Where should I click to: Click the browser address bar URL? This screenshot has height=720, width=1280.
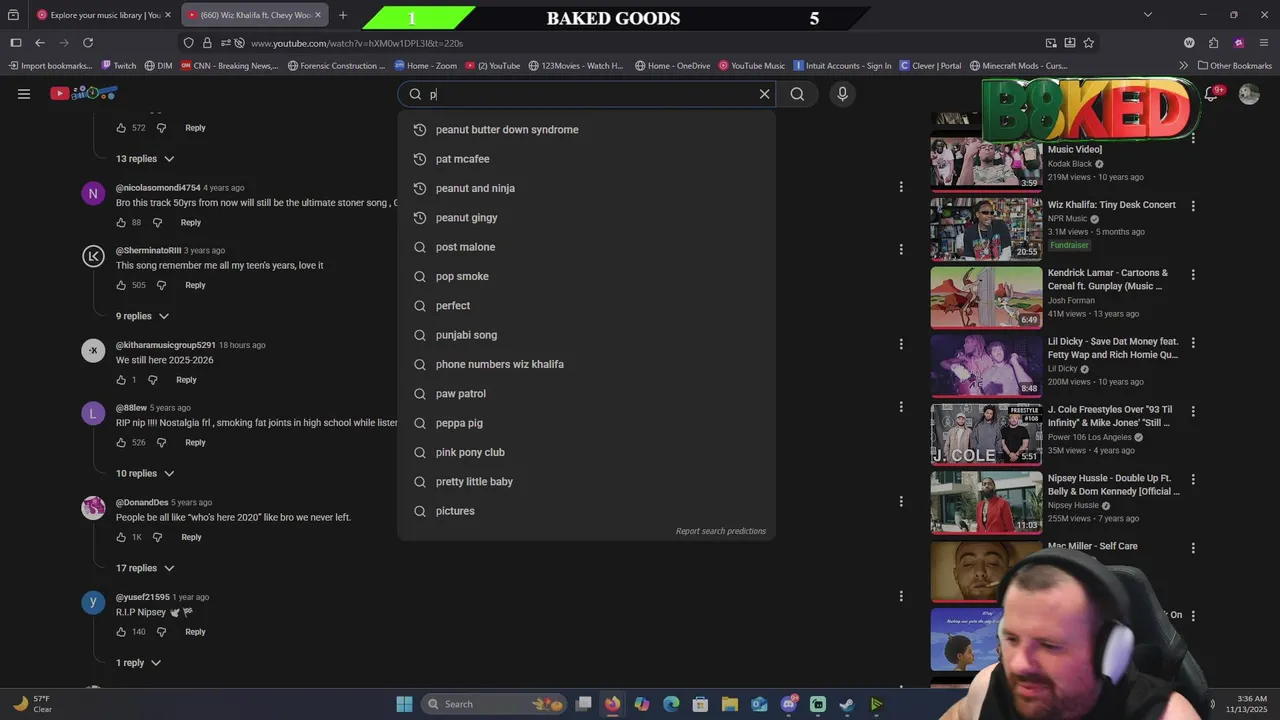pos(356,43)
